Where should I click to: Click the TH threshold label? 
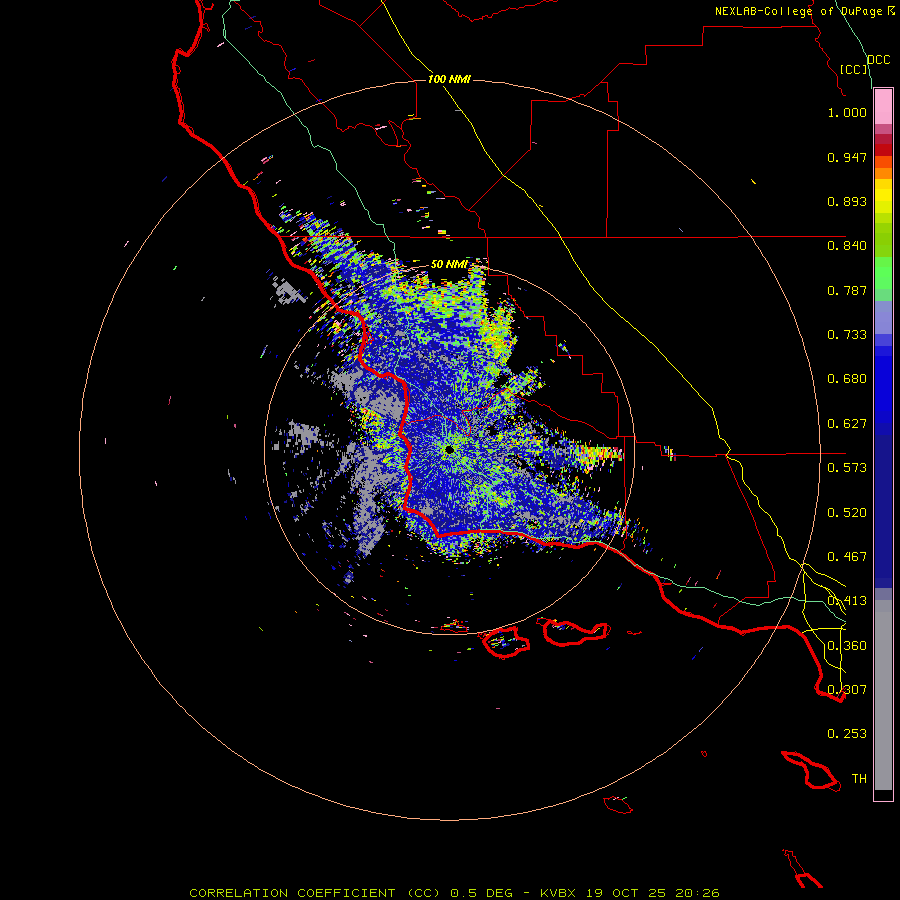[859, 779]
